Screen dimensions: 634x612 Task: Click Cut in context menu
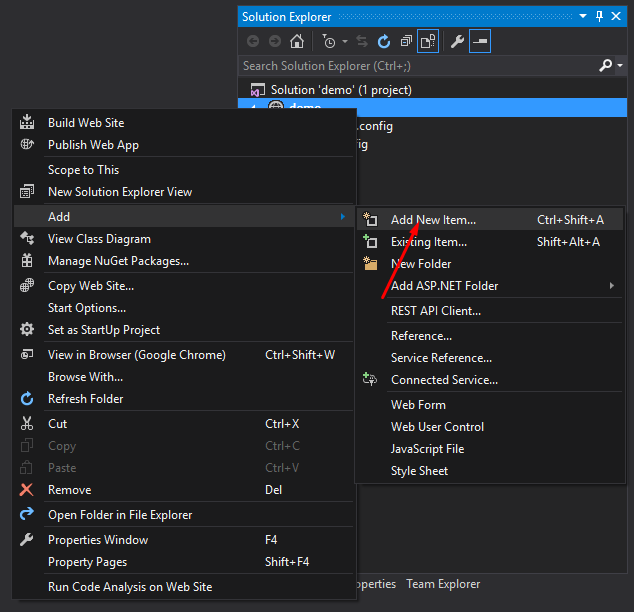pos(184,424)
